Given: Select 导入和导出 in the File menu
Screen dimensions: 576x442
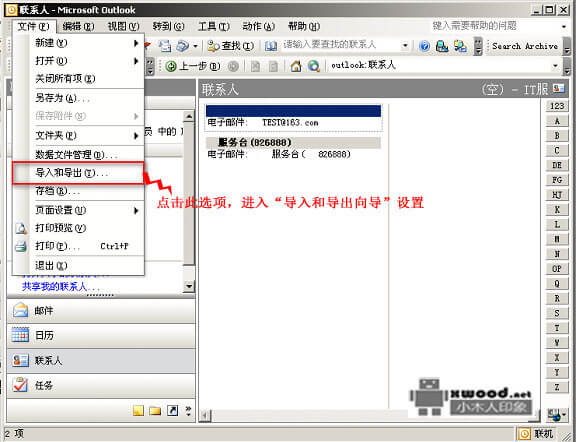Looking at the screenshot, I should (x=78, y=173).
